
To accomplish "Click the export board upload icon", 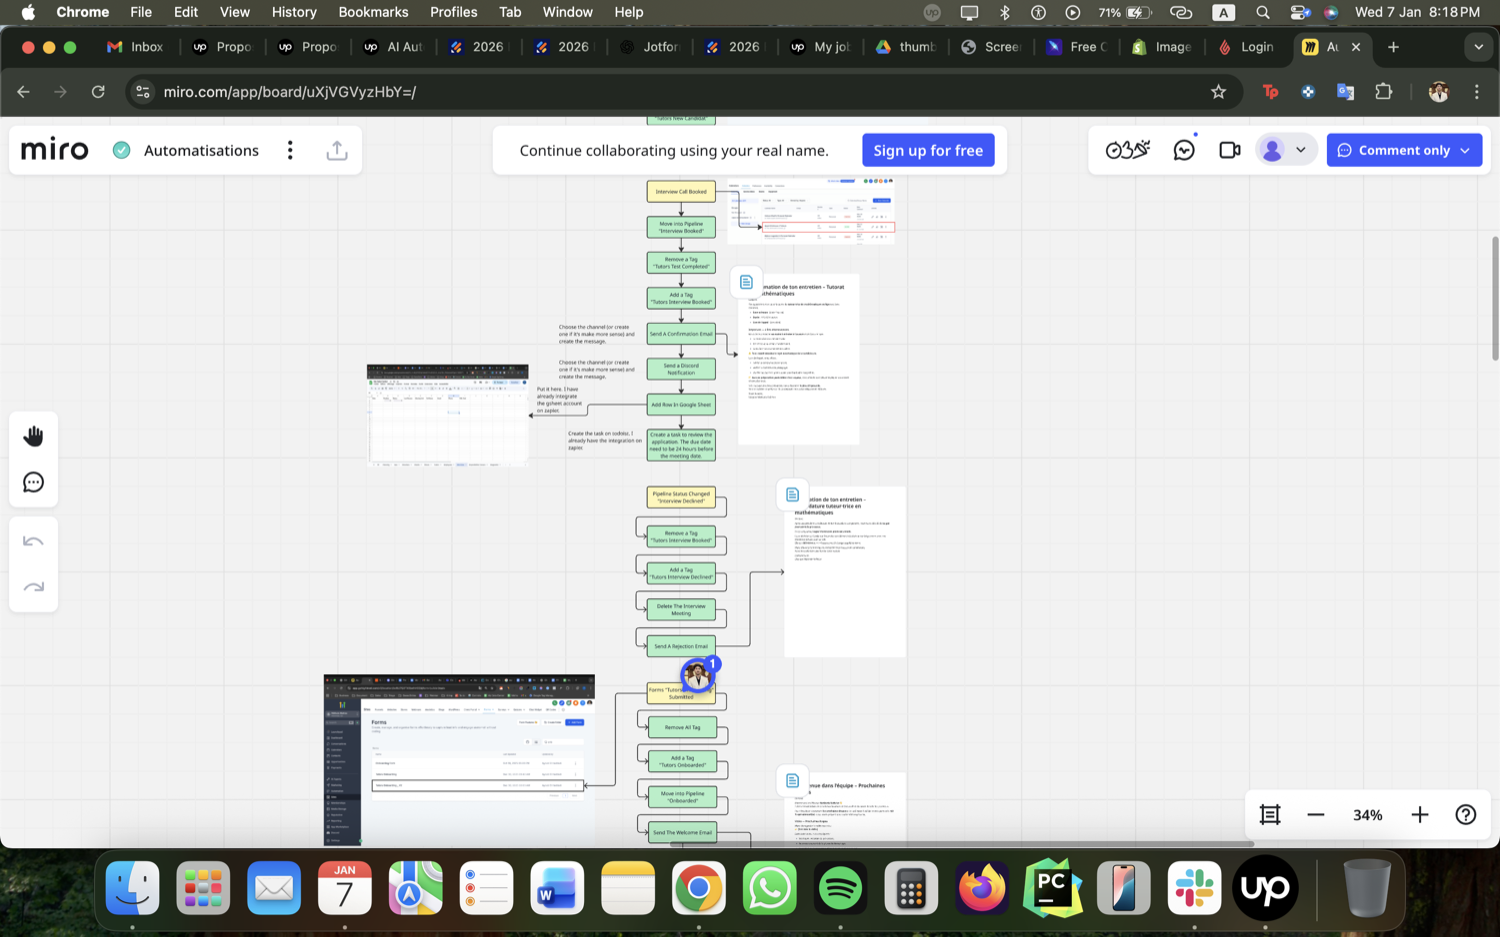I will (337, 150).
